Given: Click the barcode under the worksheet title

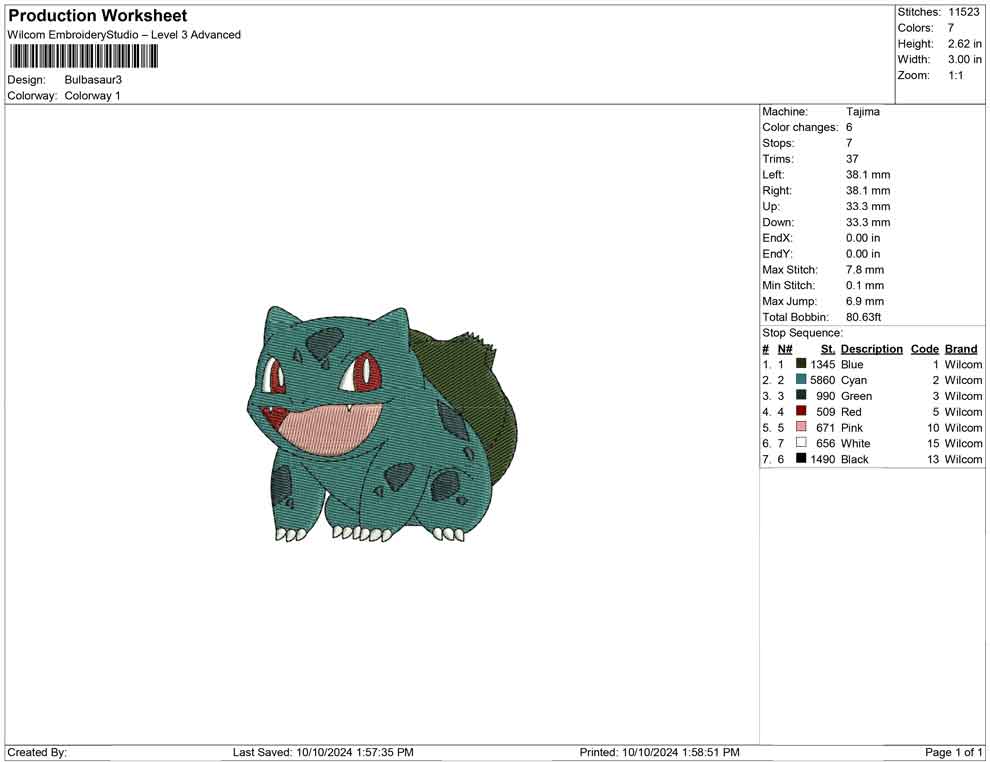Looking at the screenshot, I should pos(83,57).
